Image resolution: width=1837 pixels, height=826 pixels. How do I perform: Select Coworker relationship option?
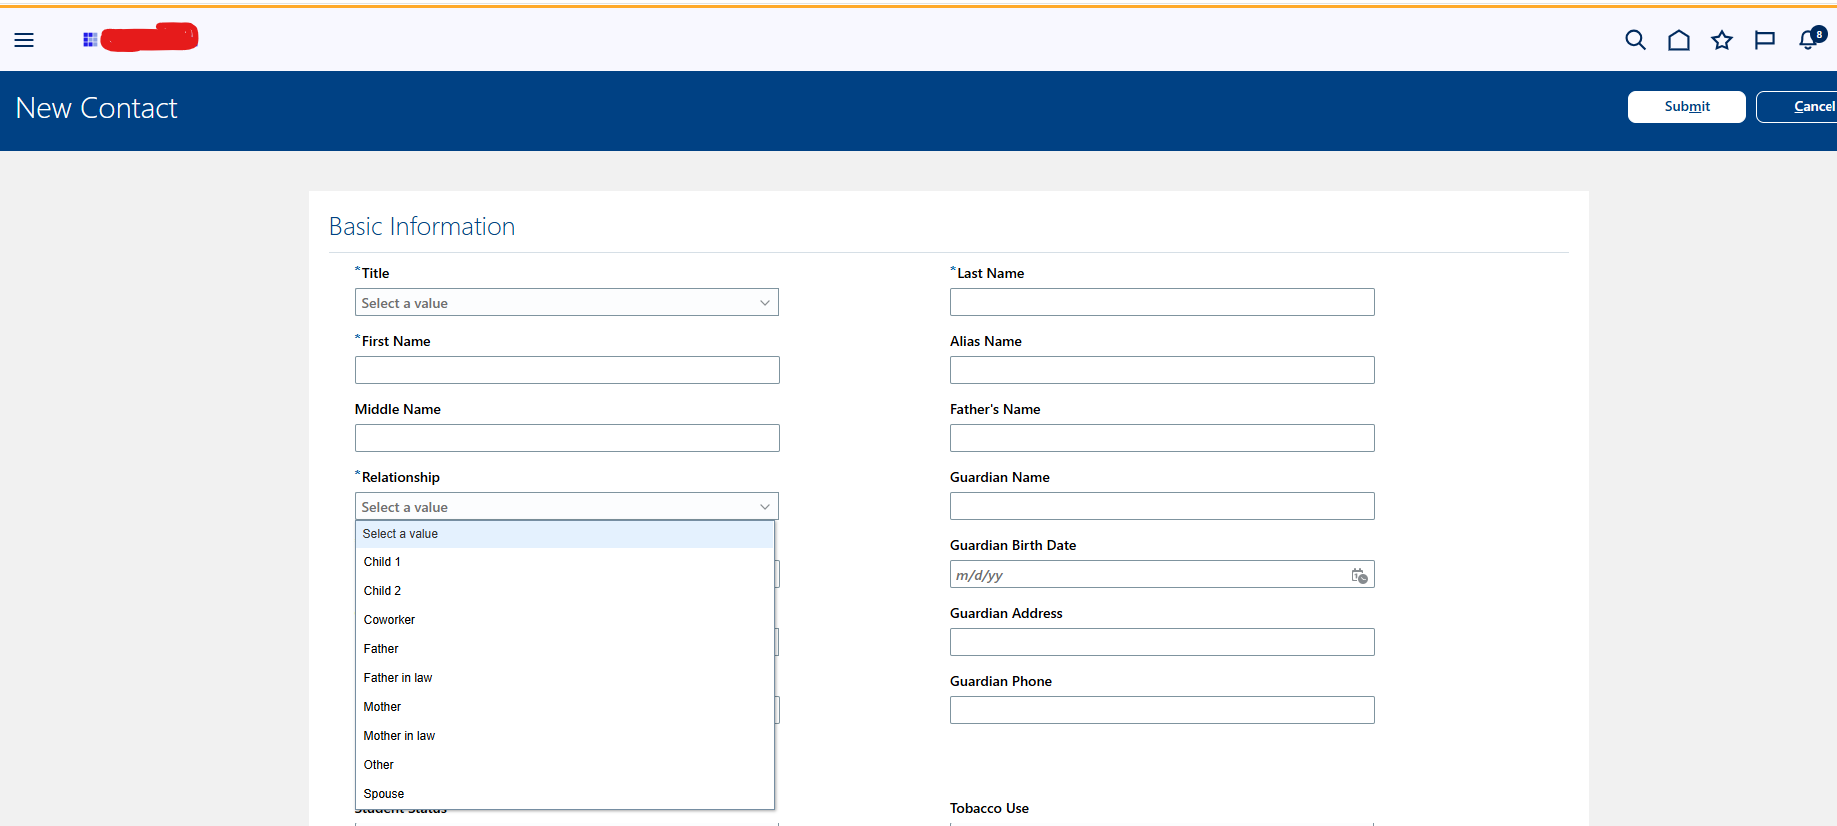(x=565, y=620)
